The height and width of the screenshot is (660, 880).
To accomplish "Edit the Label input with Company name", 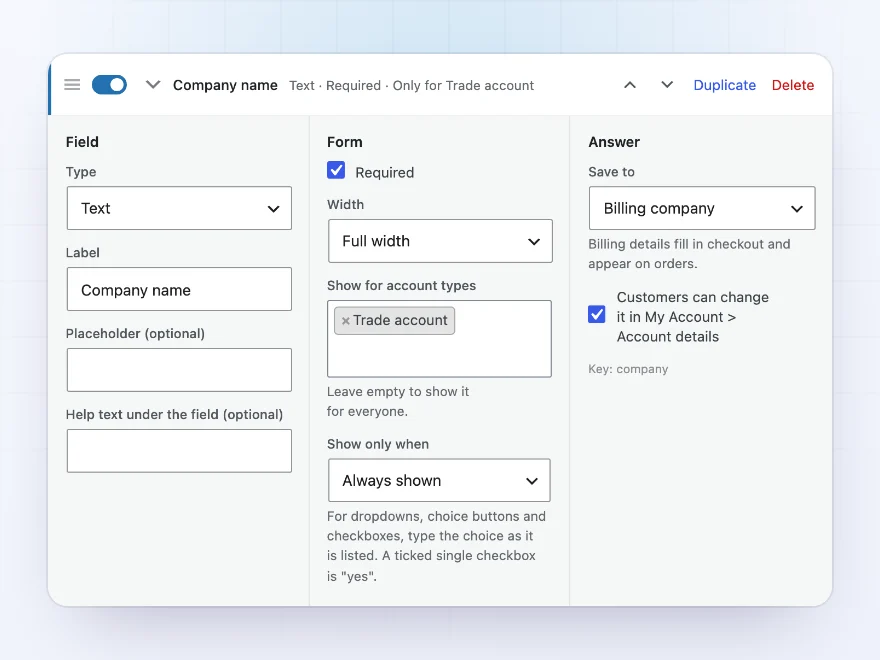I will click(179, 290).
